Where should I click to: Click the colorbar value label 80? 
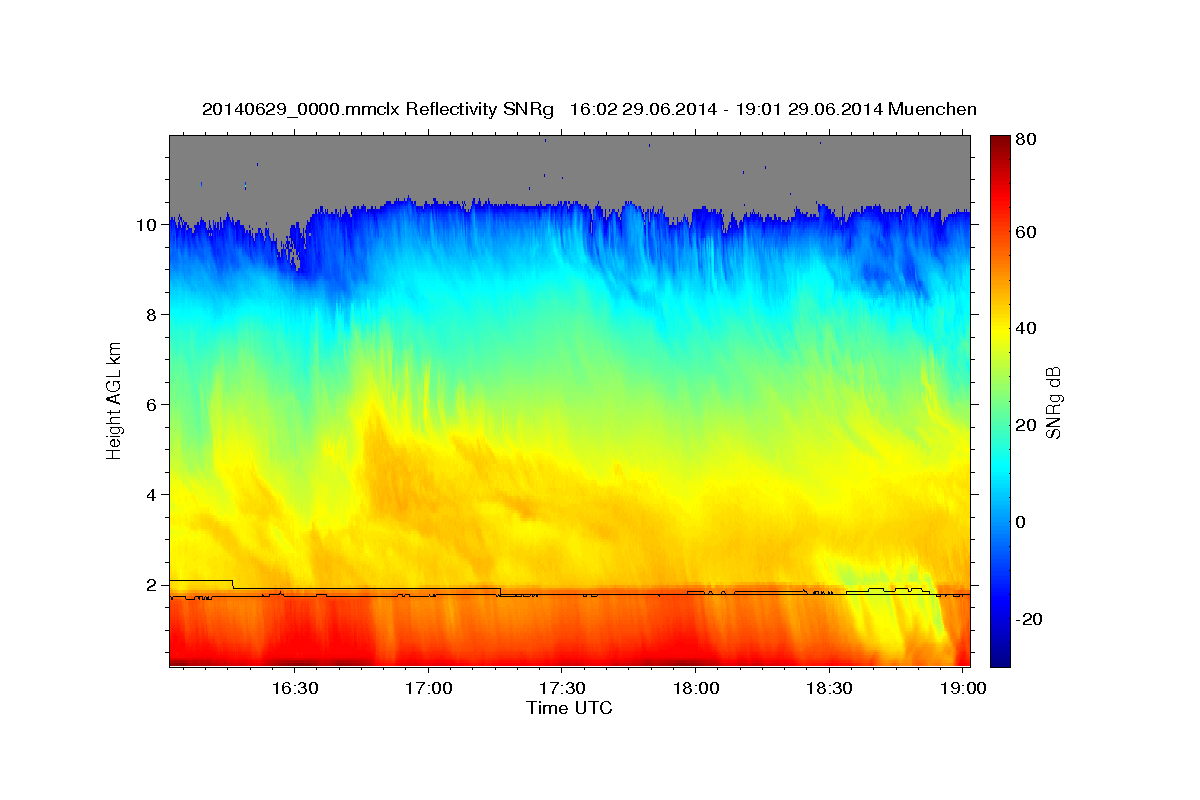coord(1026,141)
